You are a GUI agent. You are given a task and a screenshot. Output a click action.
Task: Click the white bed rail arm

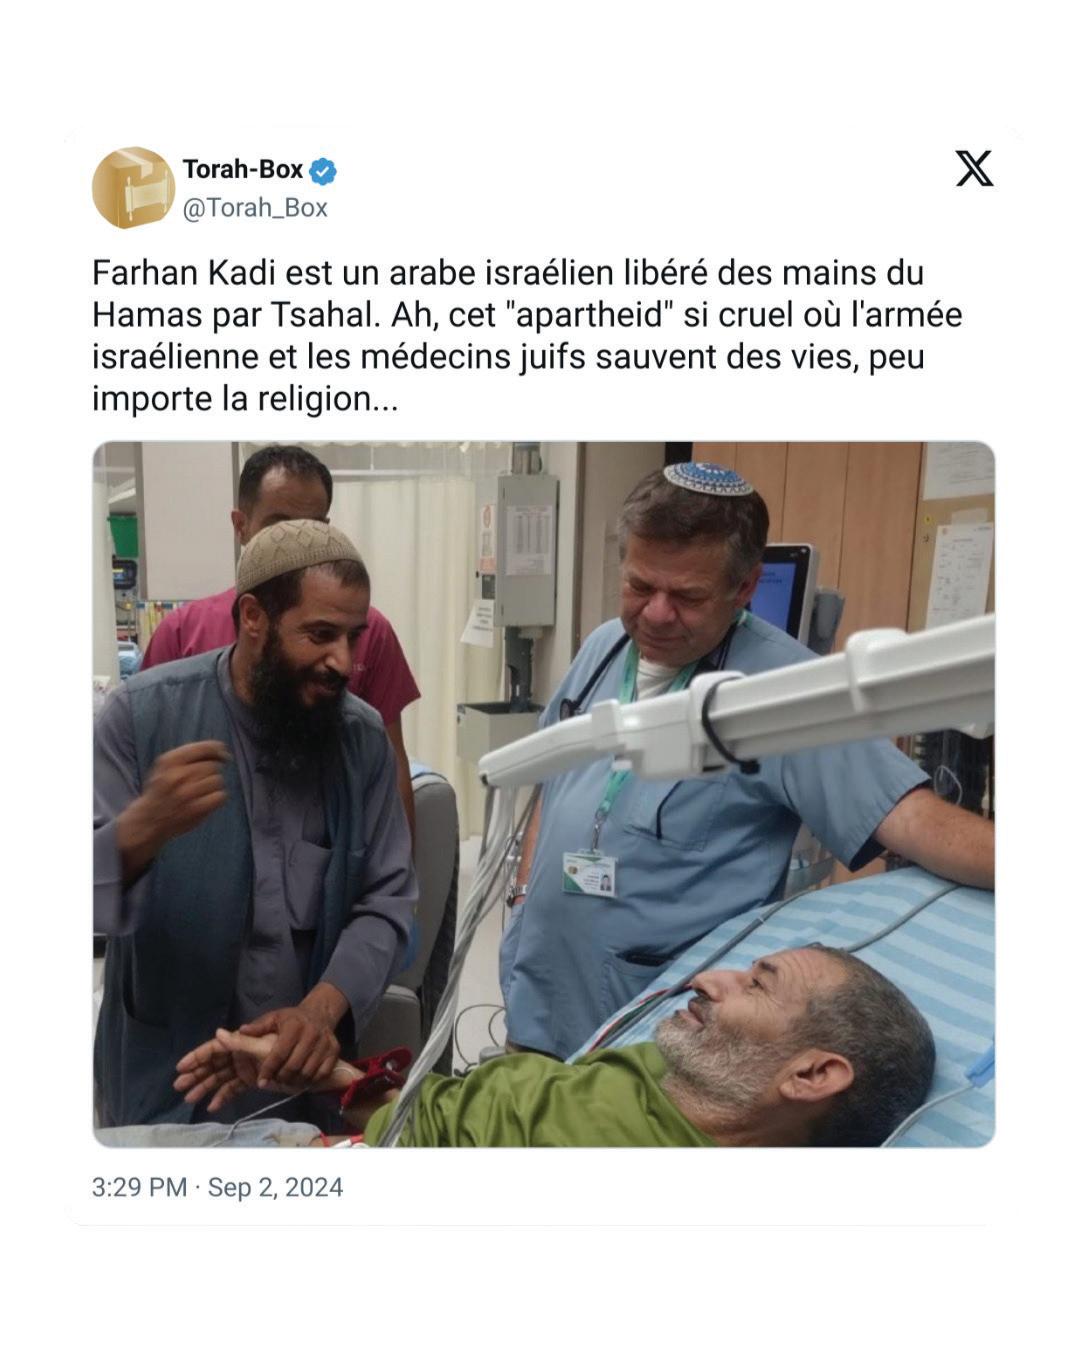pyautogui.click(x=737, y=705)
